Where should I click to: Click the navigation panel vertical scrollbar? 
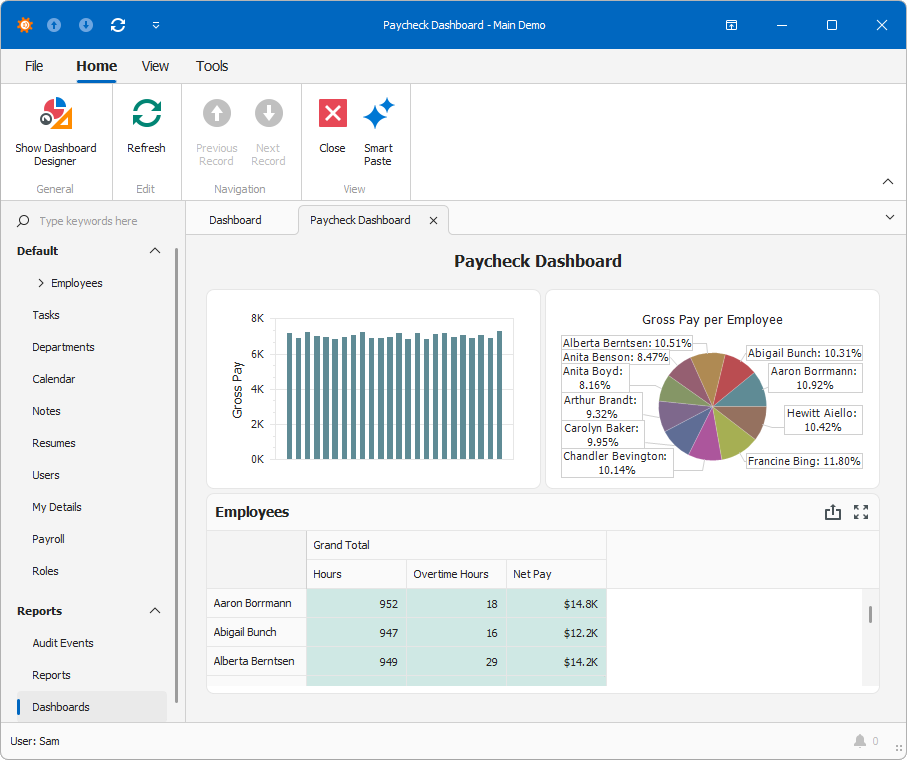[176, 475]
